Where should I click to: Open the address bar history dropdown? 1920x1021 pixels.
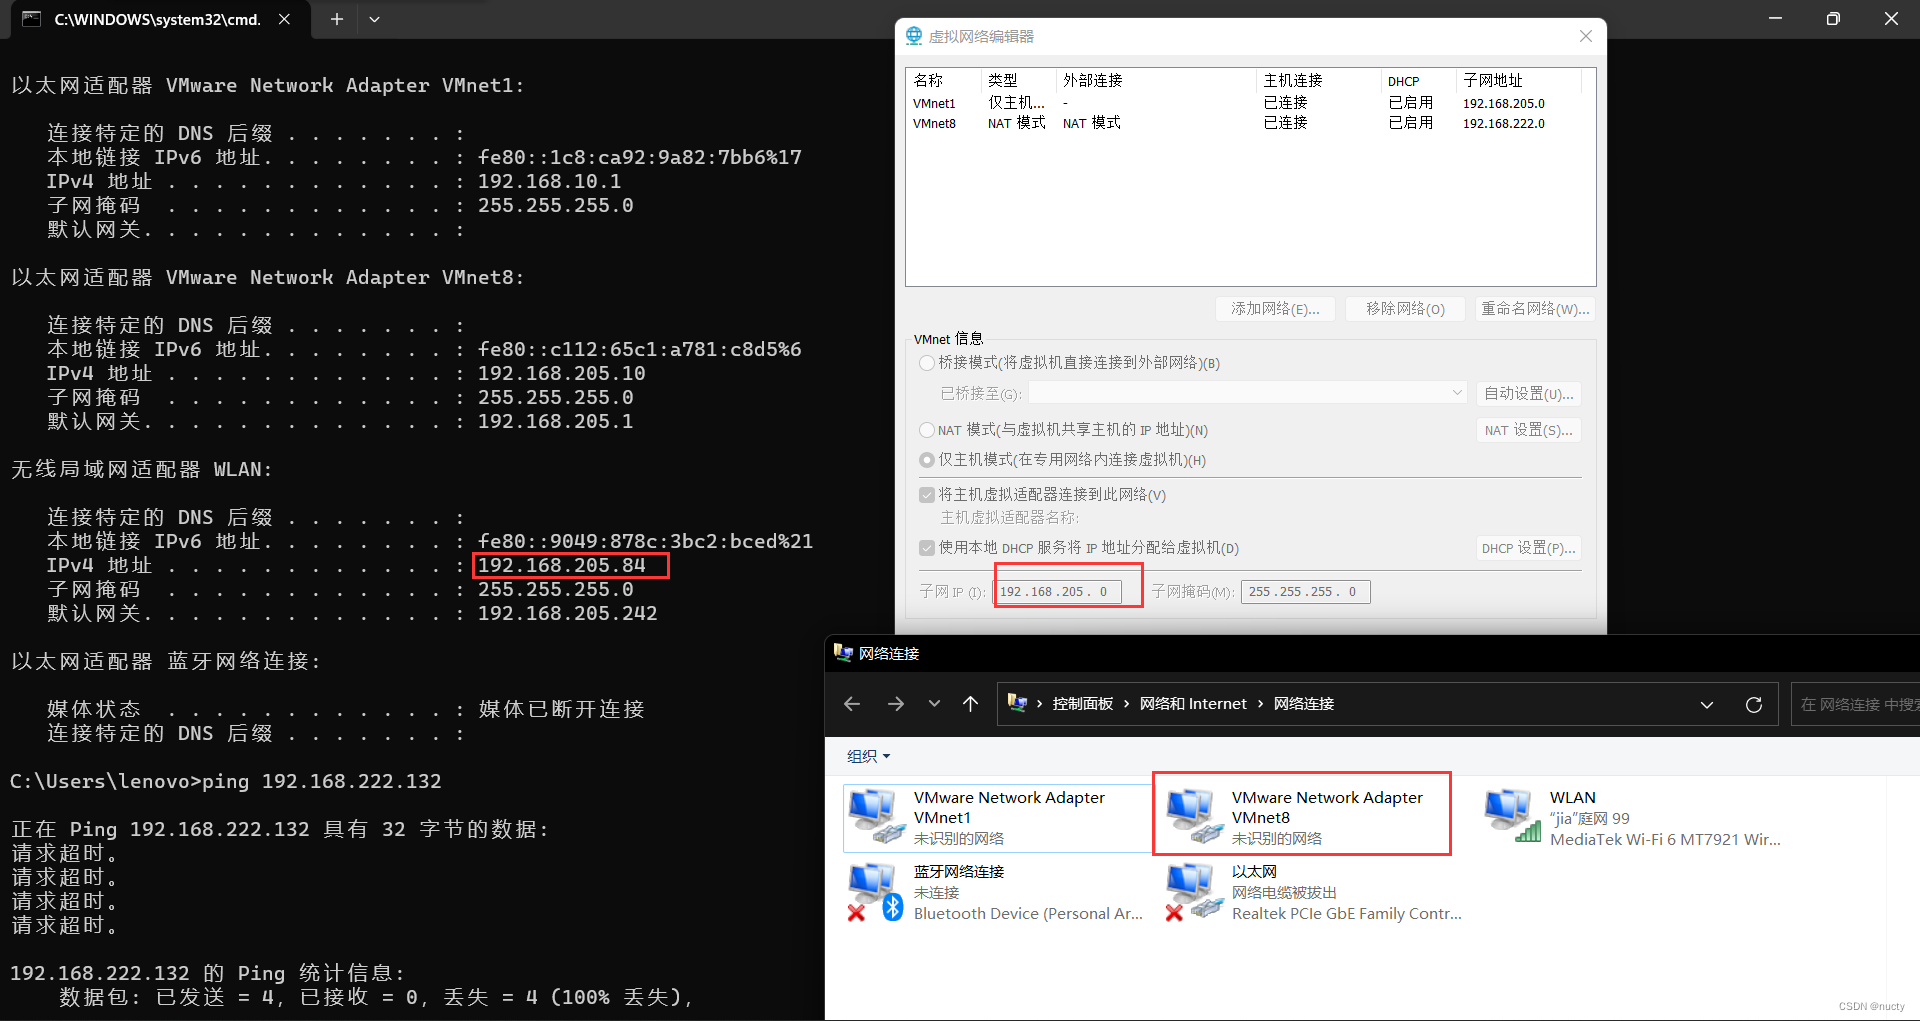(x=1706, y=704)
